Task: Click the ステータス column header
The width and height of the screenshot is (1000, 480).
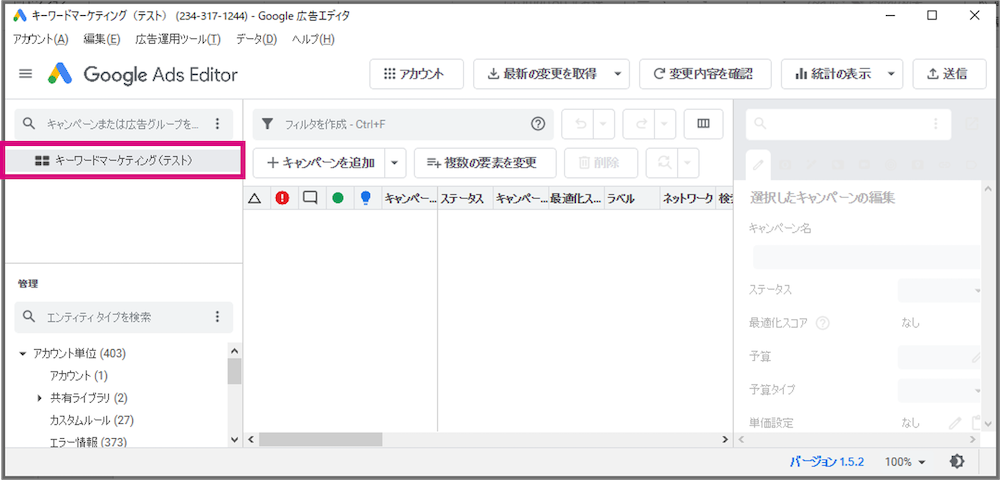Action: point(465,198)
